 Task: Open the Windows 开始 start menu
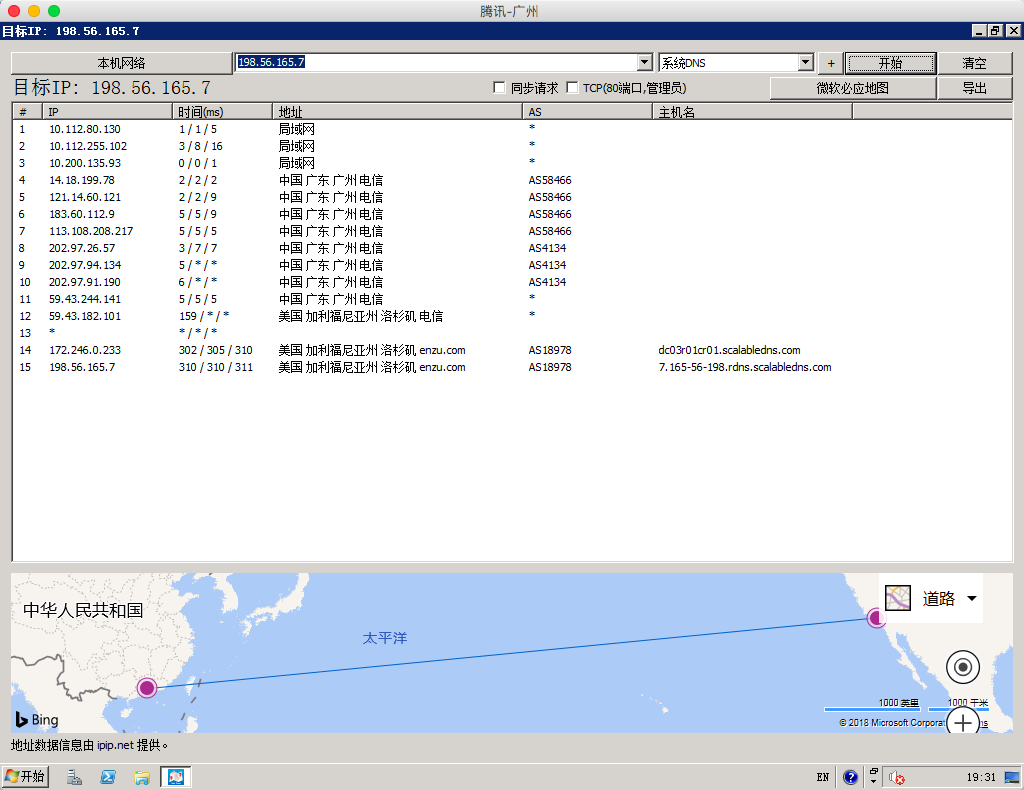point(25,776)
